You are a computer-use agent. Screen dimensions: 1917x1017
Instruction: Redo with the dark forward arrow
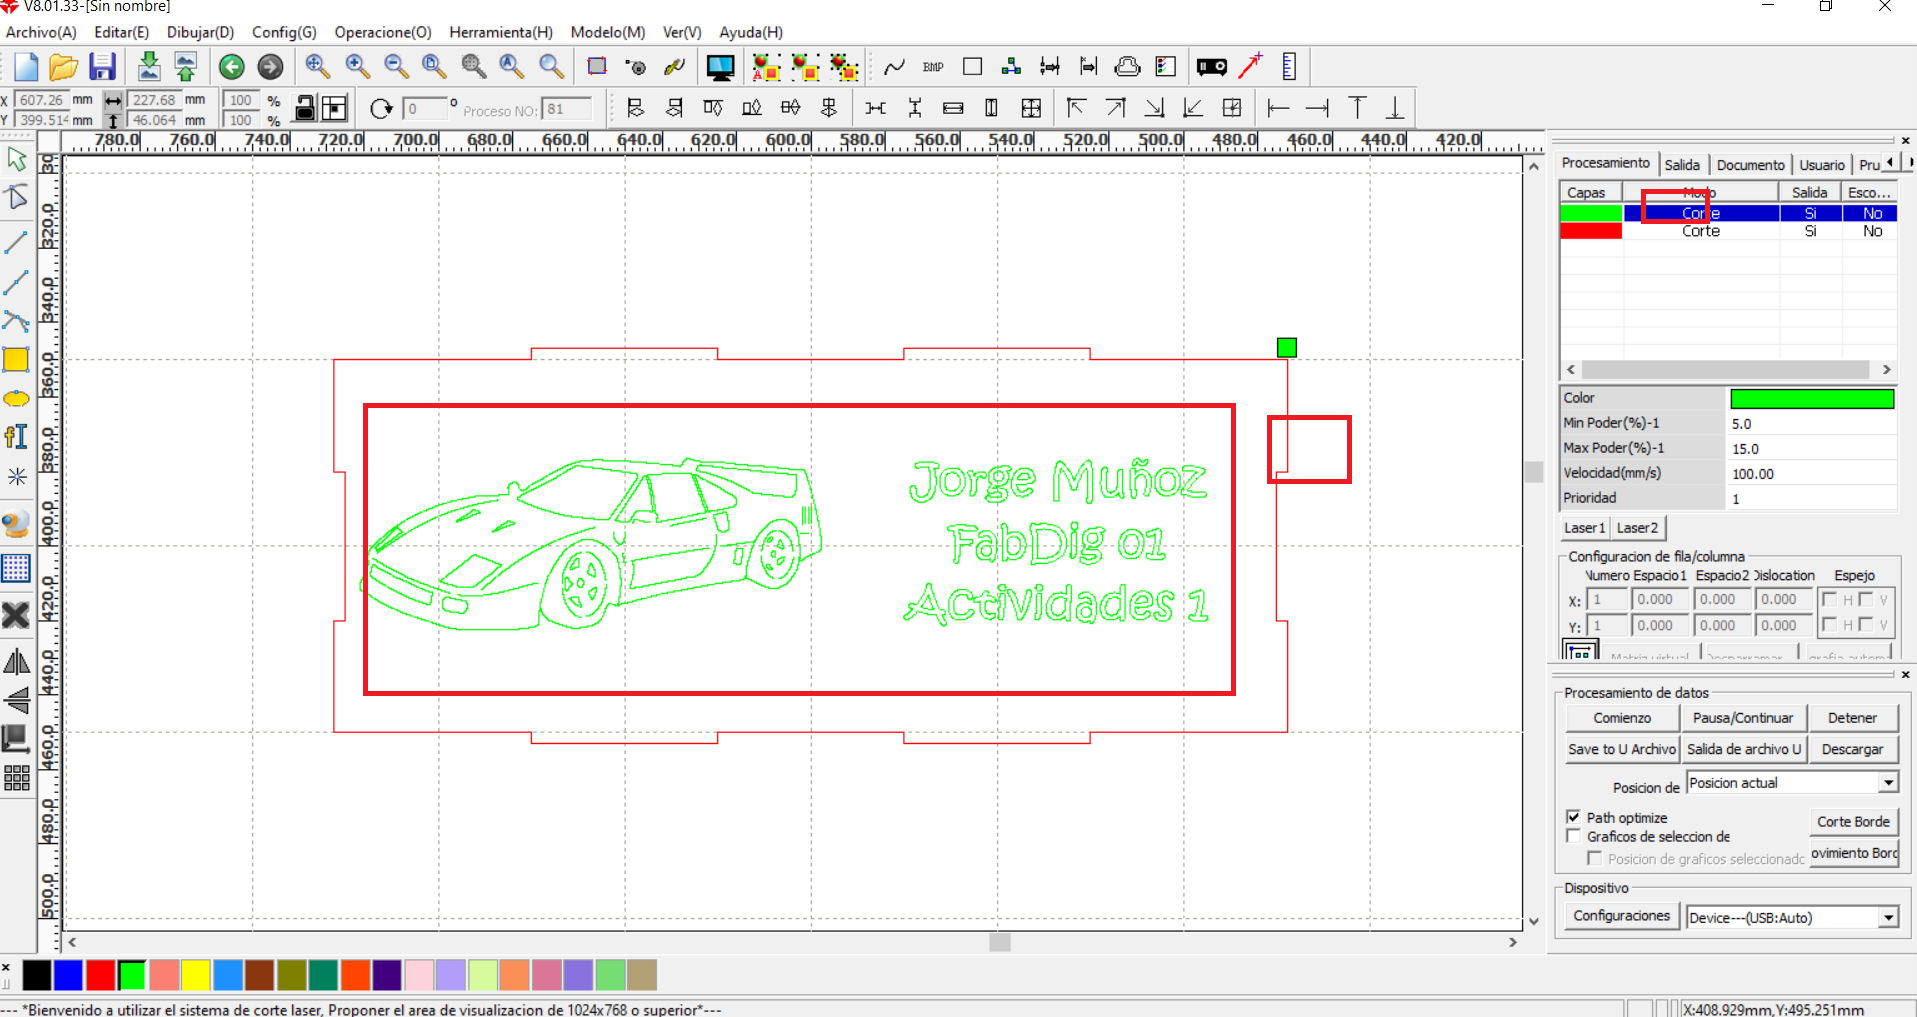point(270,67)
